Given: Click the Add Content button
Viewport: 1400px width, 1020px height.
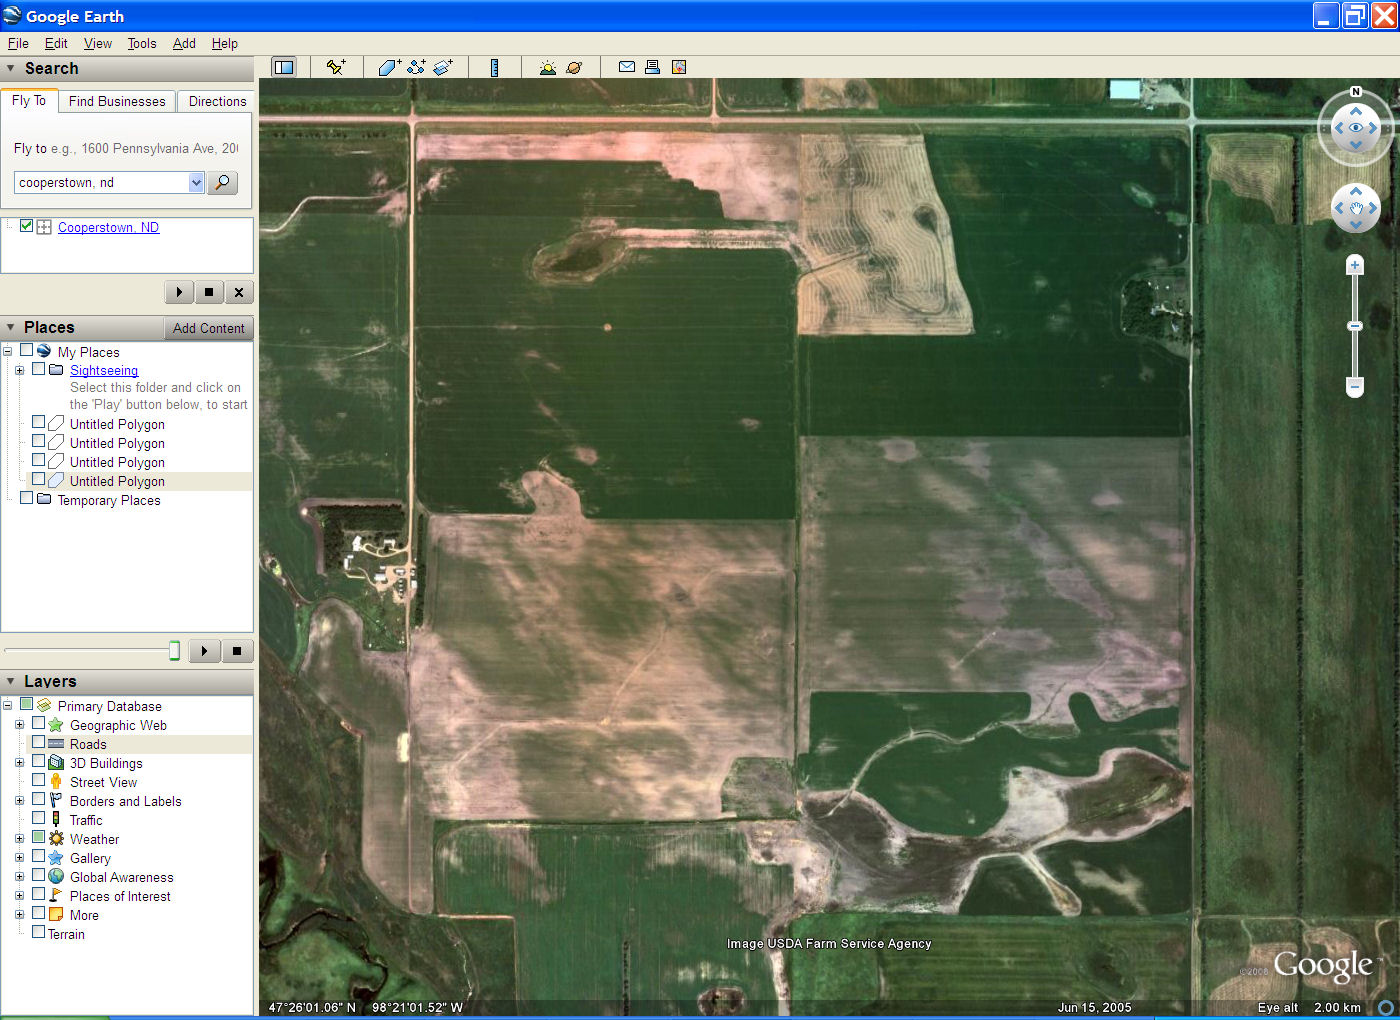Looking at the screenshot, I should coord(208,328).
